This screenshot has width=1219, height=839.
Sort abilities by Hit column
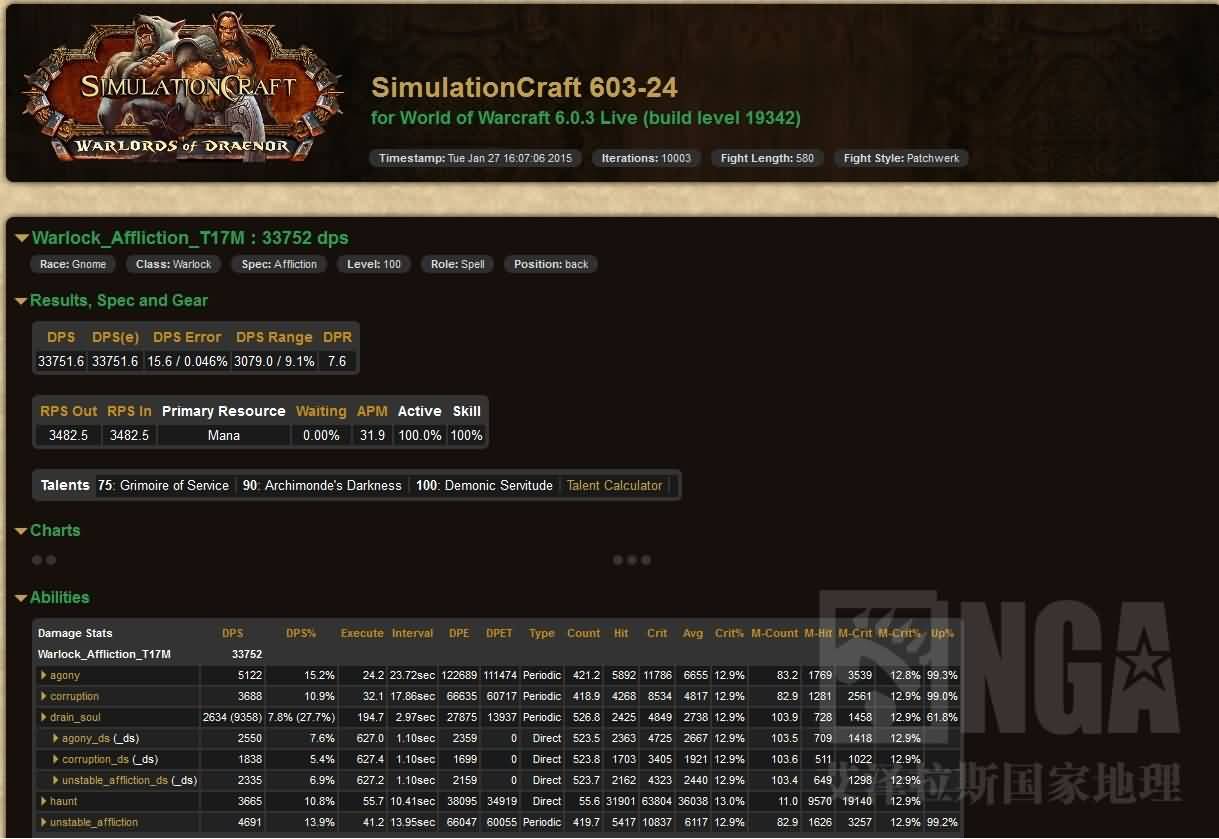[x=621, y=634]
